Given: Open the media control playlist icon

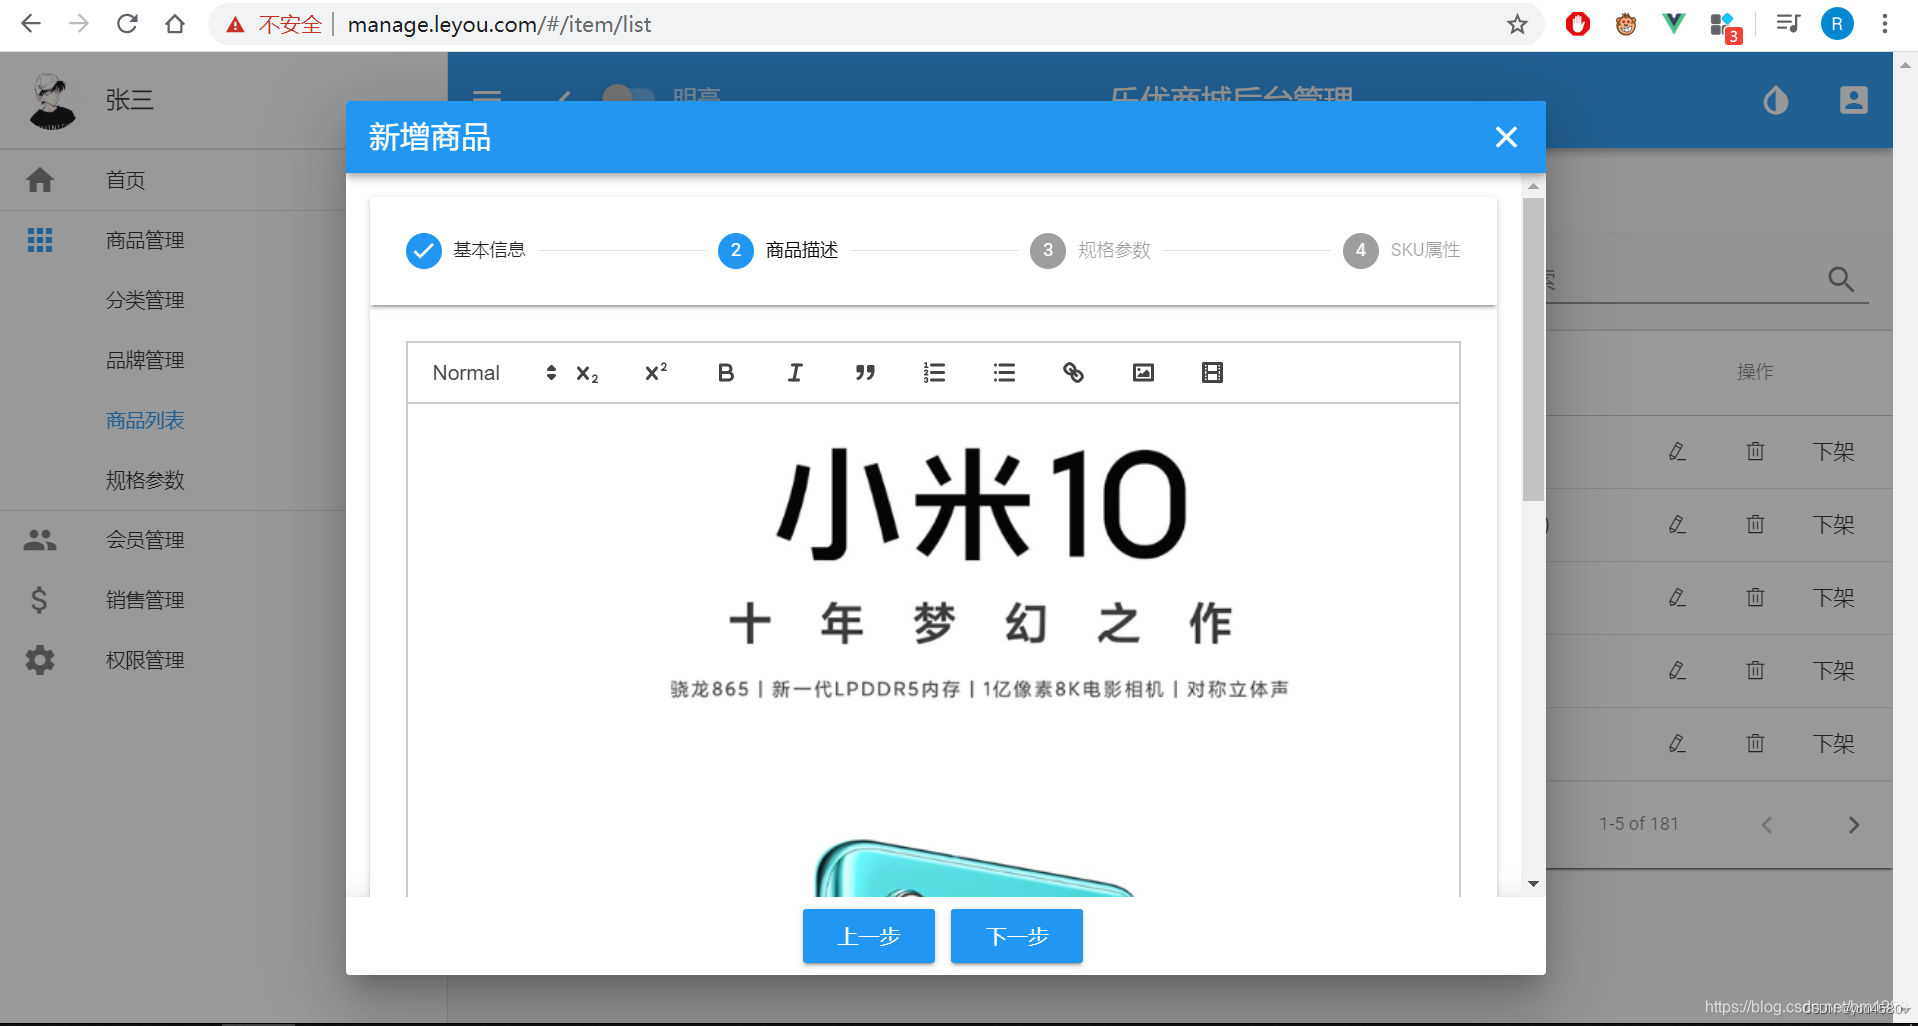Looking at the screenshot, I should coord(1788,24).
